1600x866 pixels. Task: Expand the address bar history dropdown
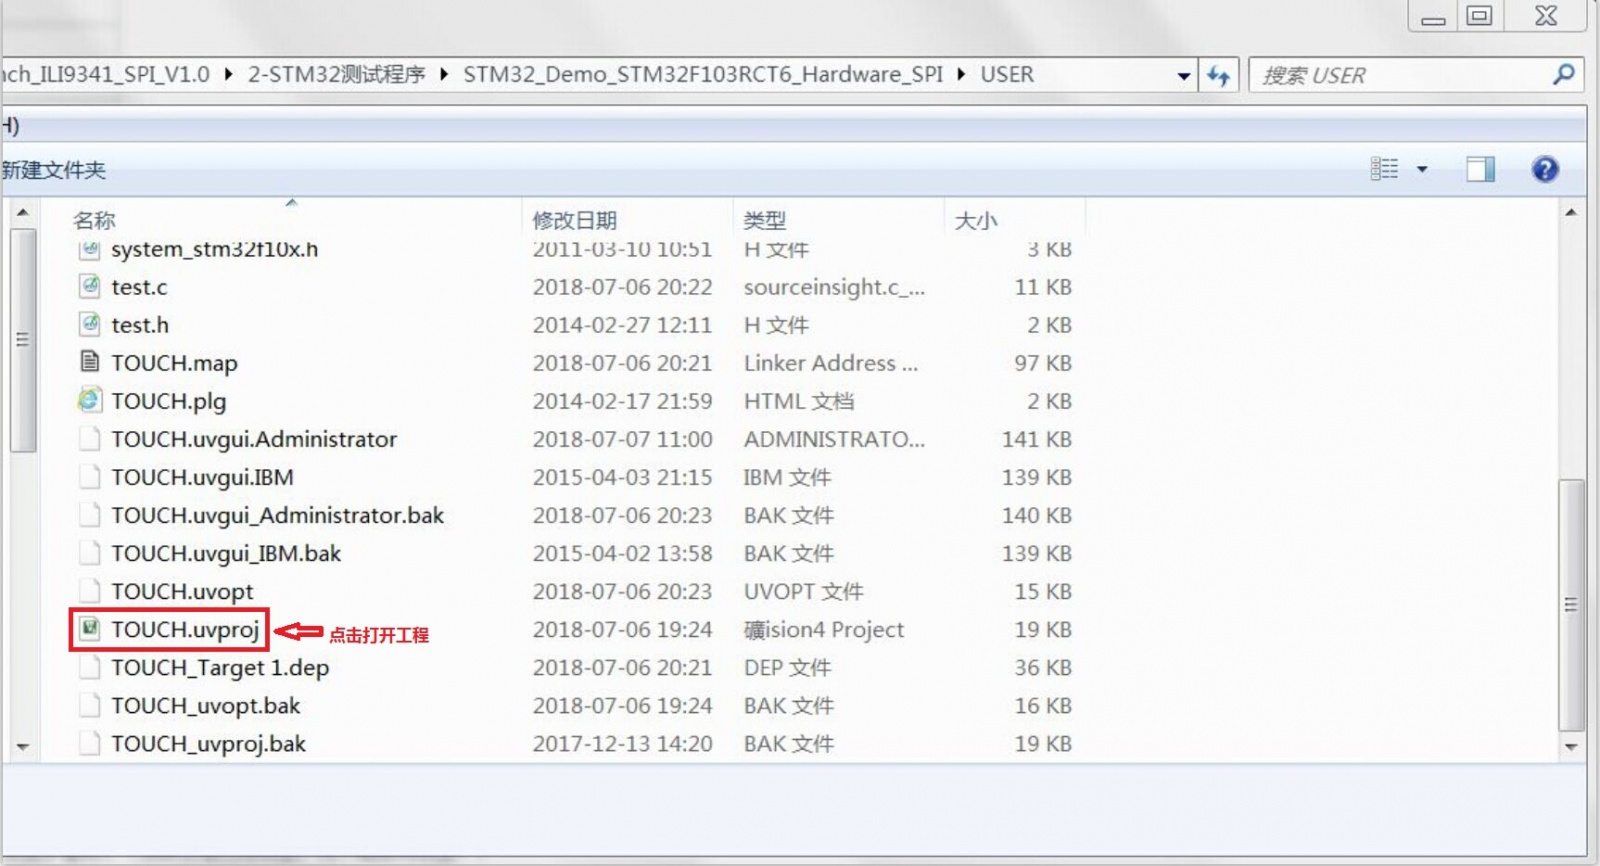pos(1184,76)
